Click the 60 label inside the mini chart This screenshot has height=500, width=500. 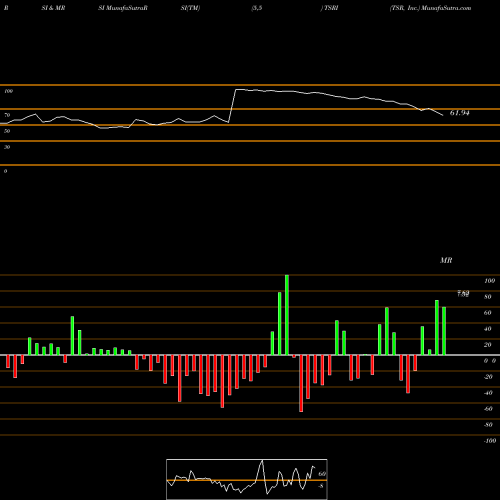point(322,474)
